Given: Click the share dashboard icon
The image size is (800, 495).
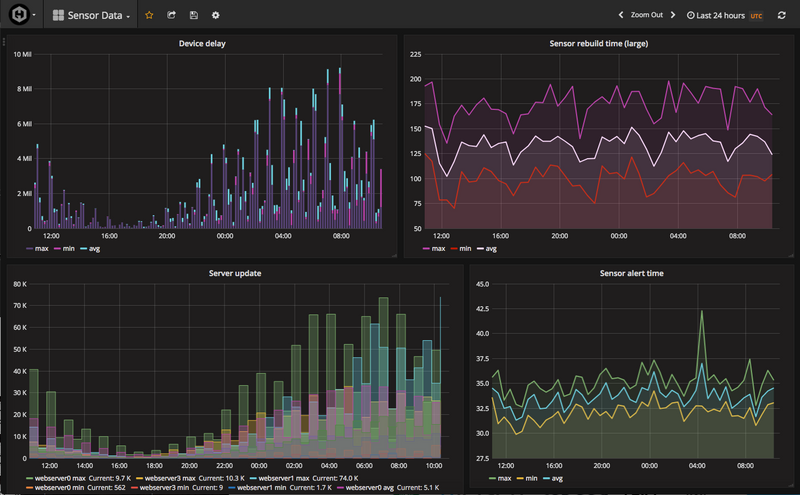Looking at the screenshot, I should coord(171,16).
